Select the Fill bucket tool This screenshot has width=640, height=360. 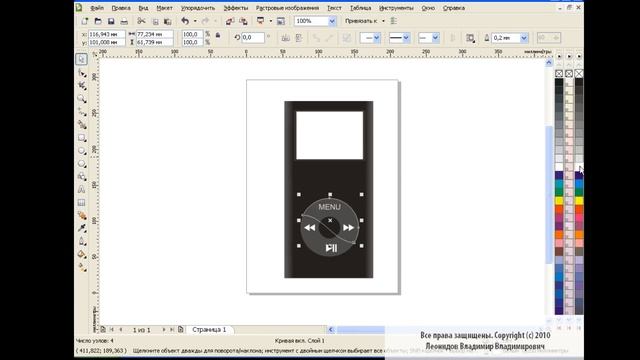click(82, 254)
